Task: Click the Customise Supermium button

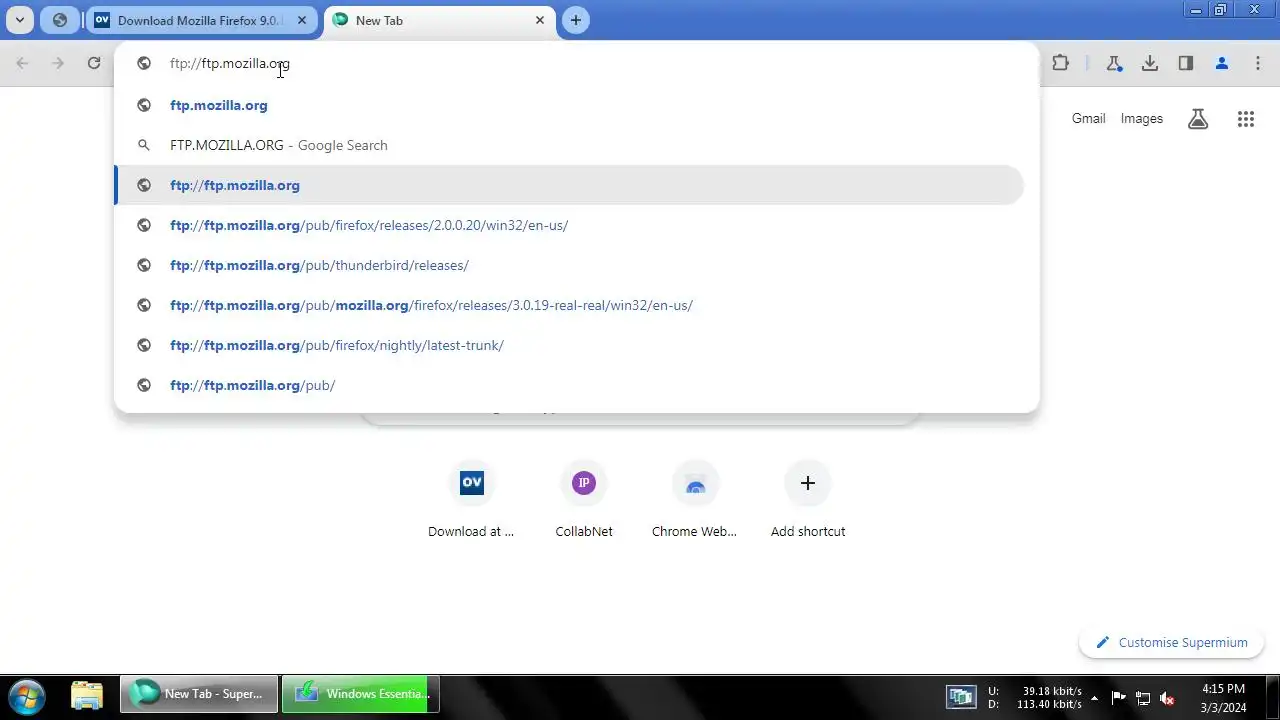Action: [x=1172, y=642]
